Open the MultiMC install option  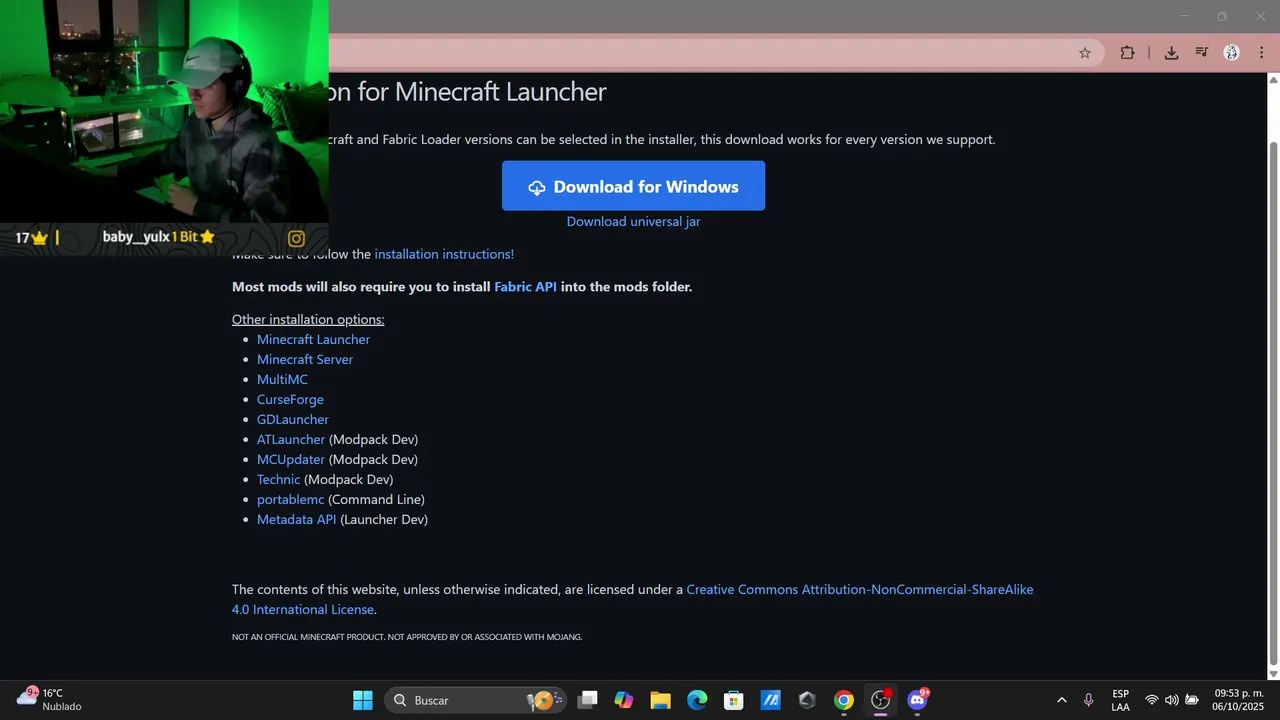tap(282, 379)
